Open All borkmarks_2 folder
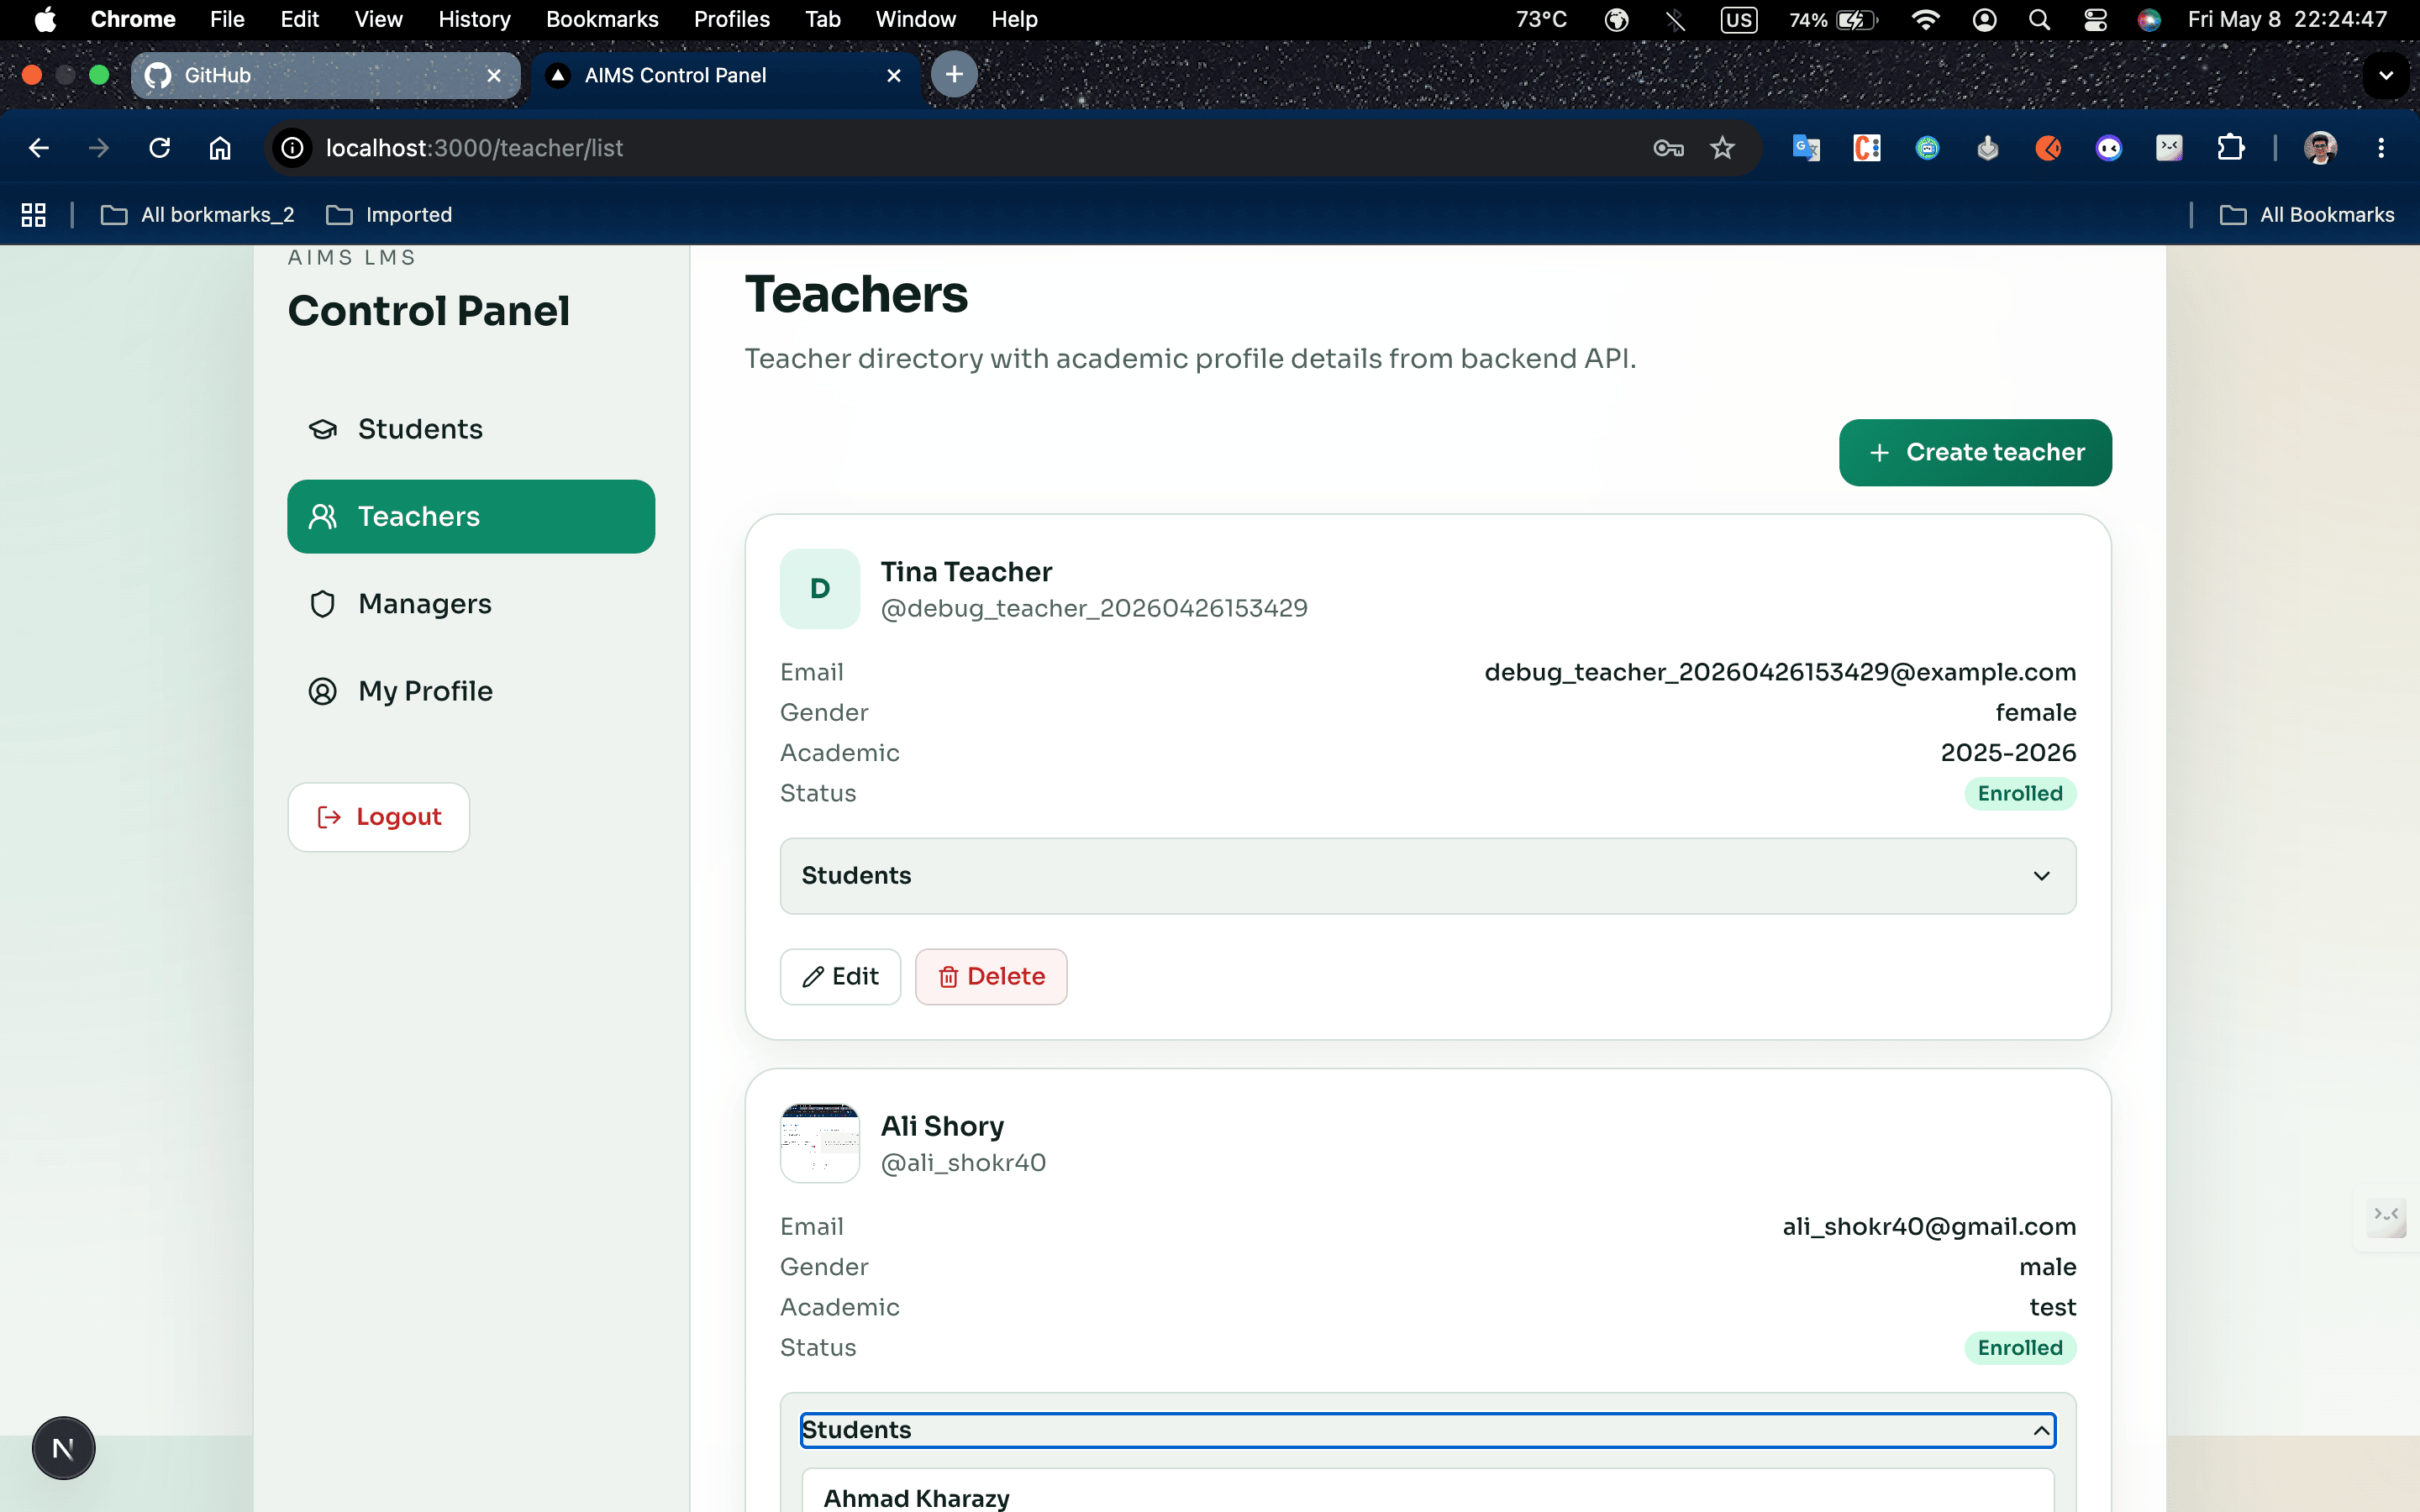Image resolution: width=2420 pixels, height=1512 pixels. (198, 215)
